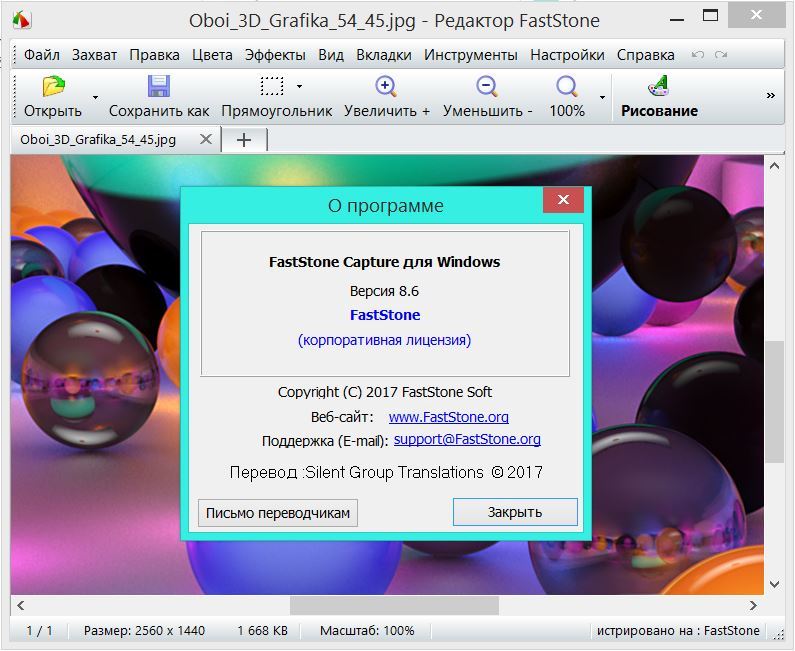The image size is (795, 651).
Task: Click the Zoom Out magnifier icon
Action: [x=487, y=86]
